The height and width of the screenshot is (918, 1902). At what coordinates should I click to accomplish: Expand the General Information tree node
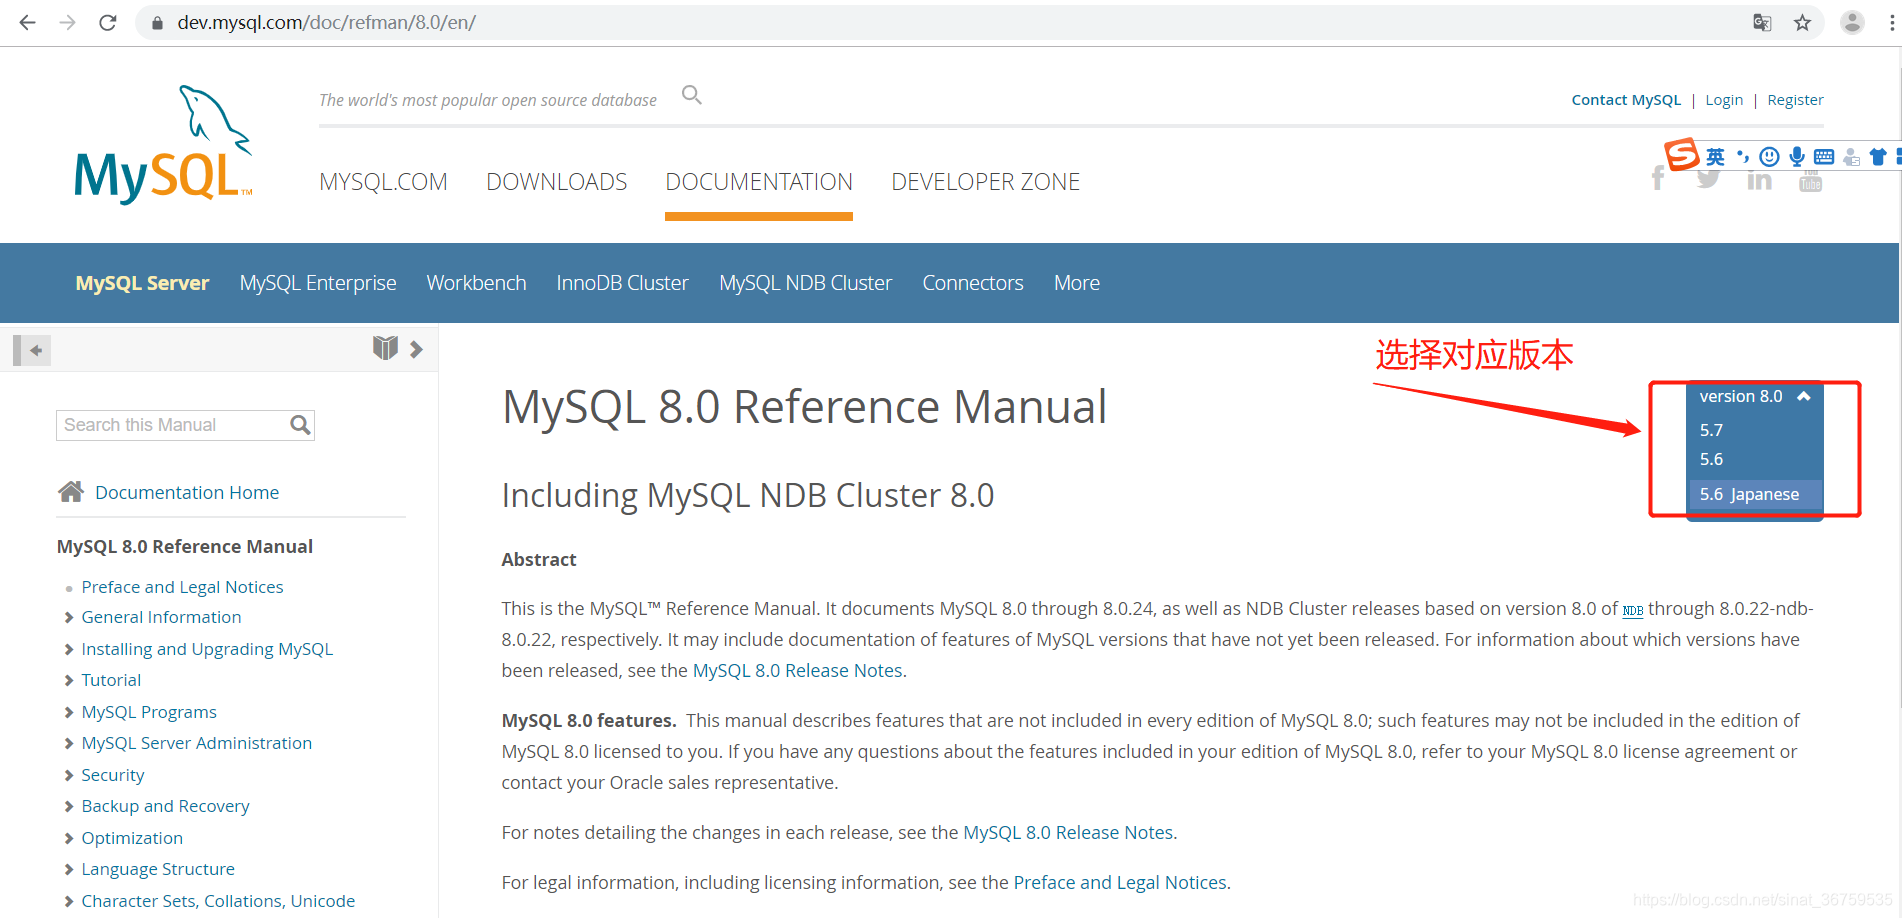(69, 617)
